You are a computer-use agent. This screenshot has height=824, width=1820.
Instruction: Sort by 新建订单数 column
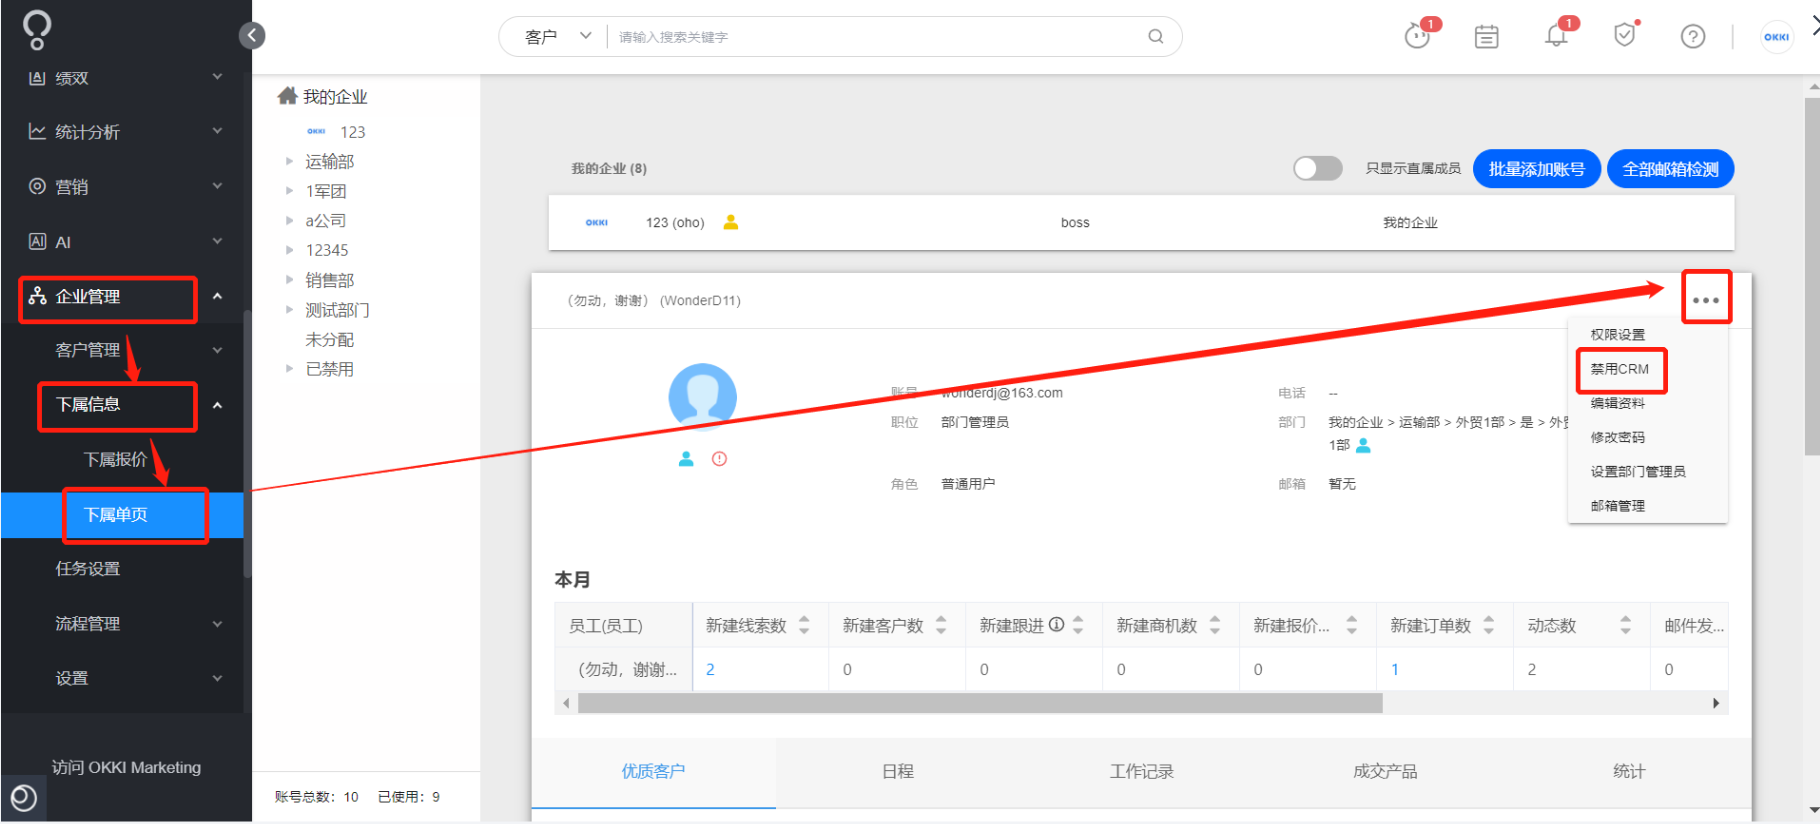point(1489,625)
